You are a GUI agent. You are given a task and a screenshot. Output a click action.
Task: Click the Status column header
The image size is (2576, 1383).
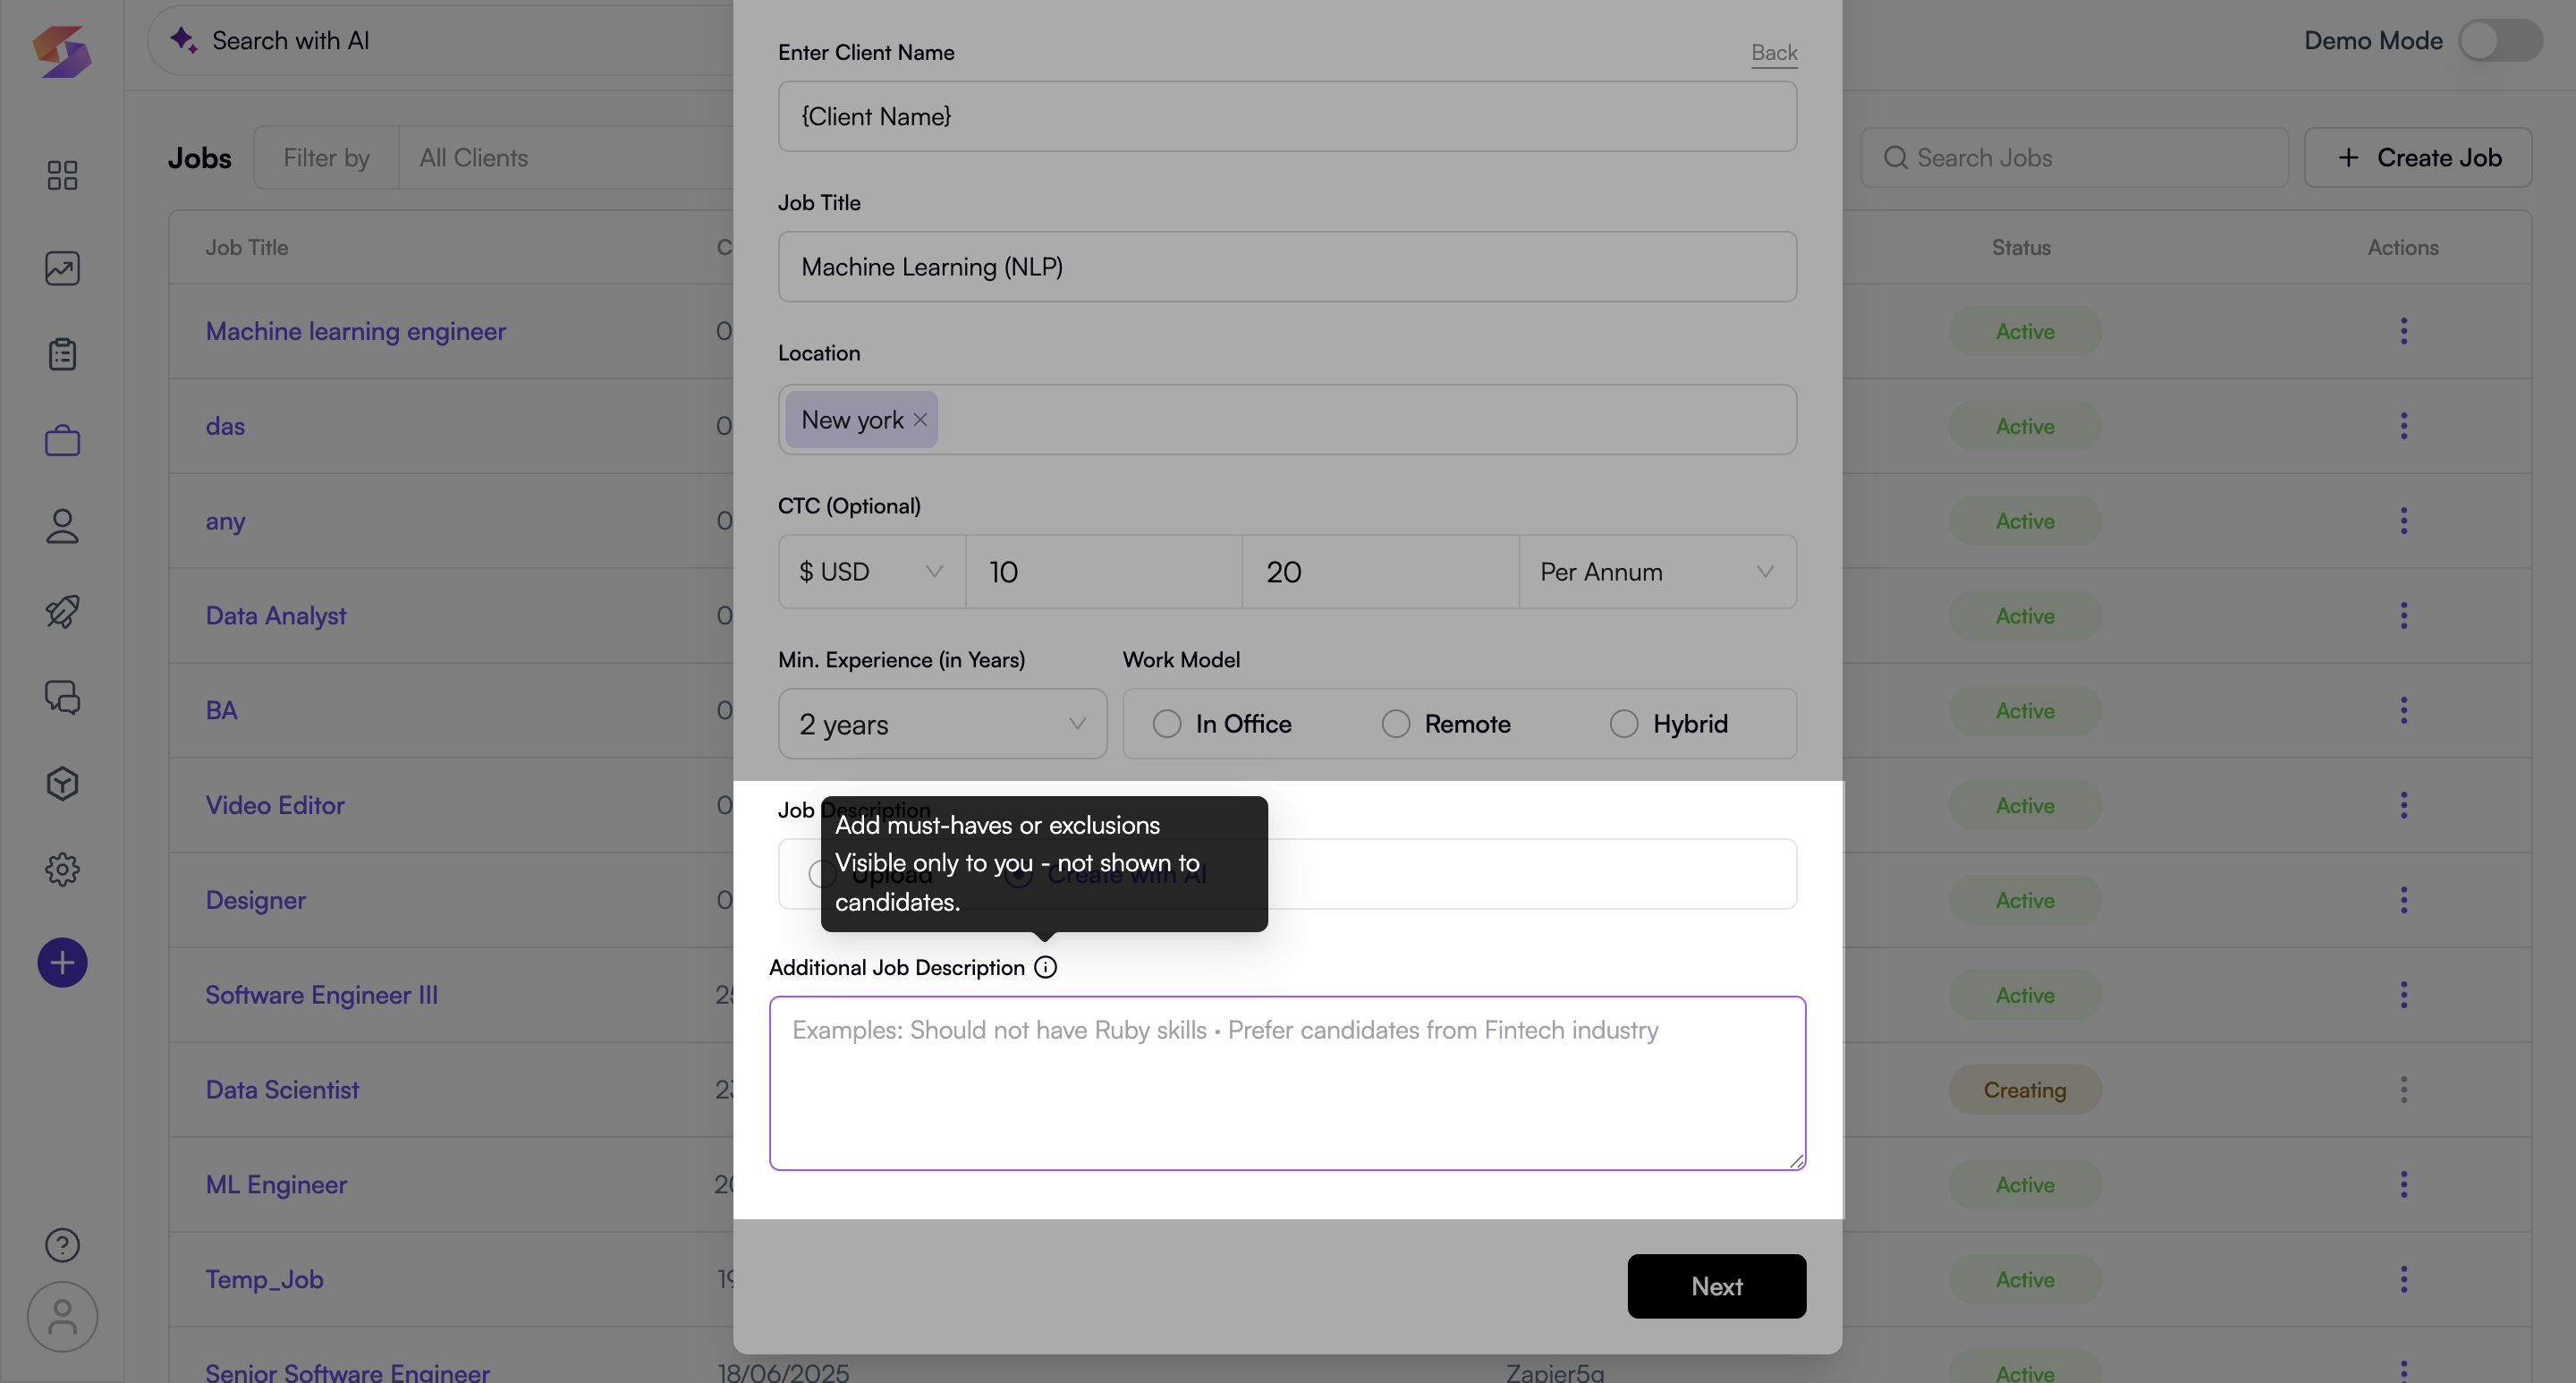[x=2021, y=247]
